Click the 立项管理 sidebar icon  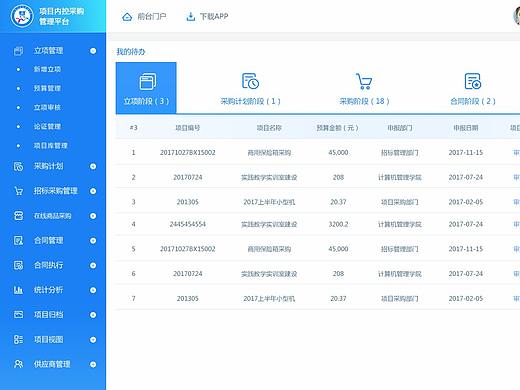click(x=19, y=51)
